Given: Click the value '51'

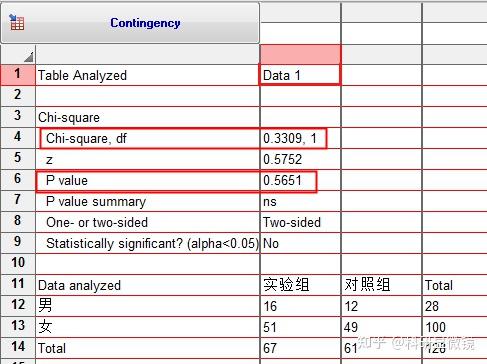Looking at the screenshot, I should 270,327.
